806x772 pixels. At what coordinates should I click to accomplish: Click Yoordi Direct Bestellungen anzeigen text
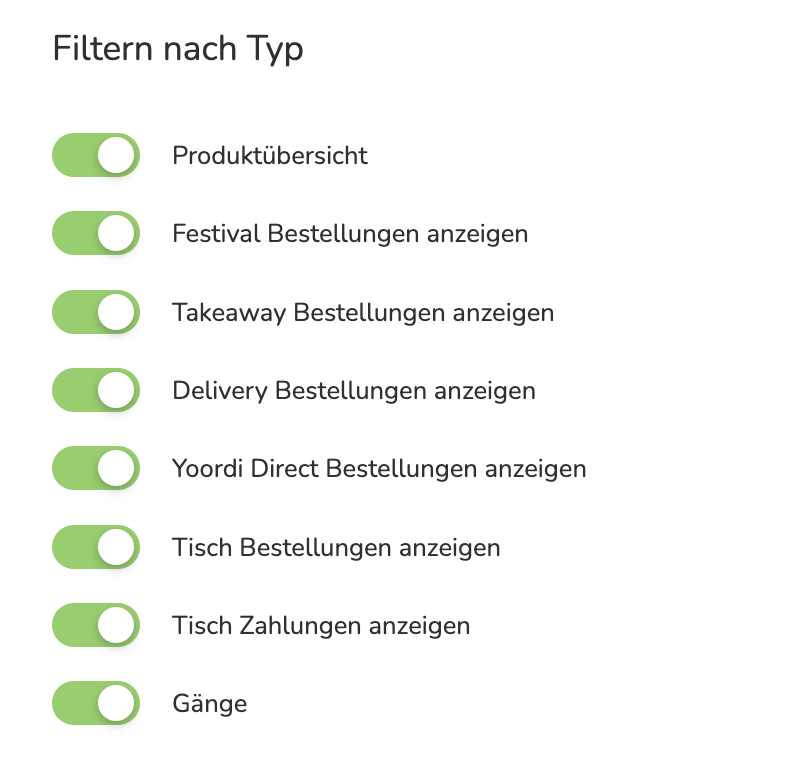(379, 469)
